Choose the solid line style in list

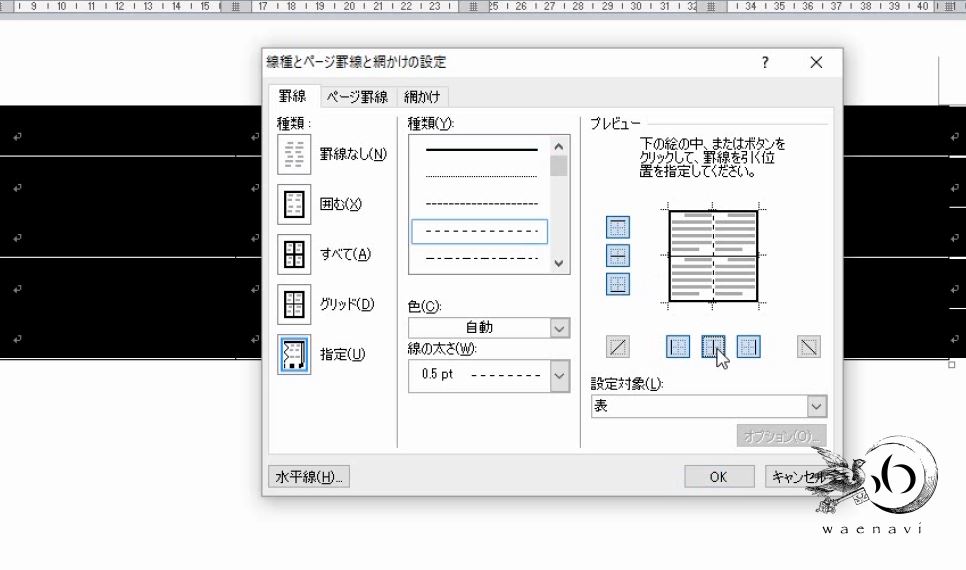pyautogui.click(x=481, y=149)
